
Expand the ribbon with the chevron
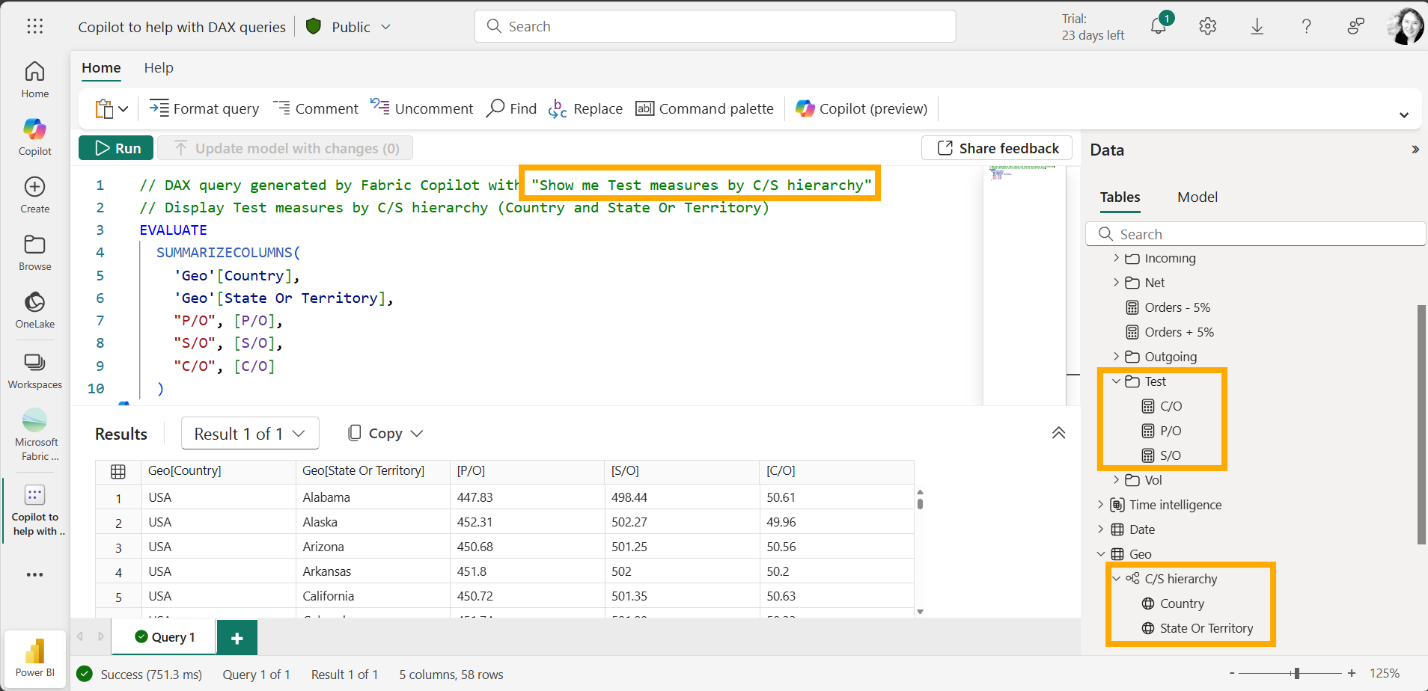pyautogui.click(x=1404, y=115)
